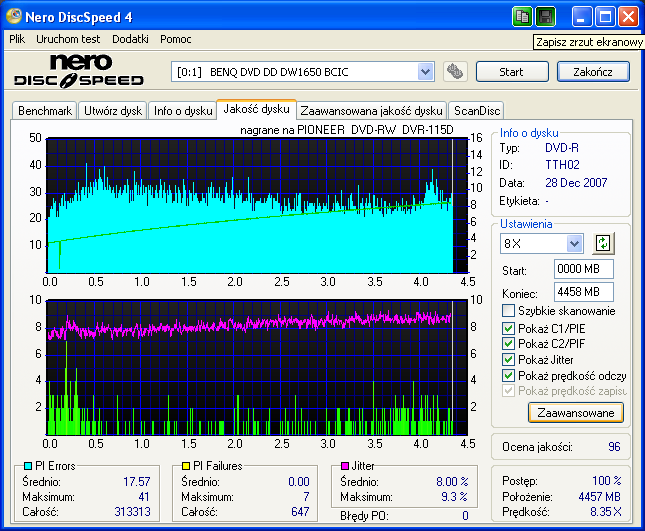Click the disc type value DVD-R
This screenshot has width=645, height=531.
tap(562, 148)
